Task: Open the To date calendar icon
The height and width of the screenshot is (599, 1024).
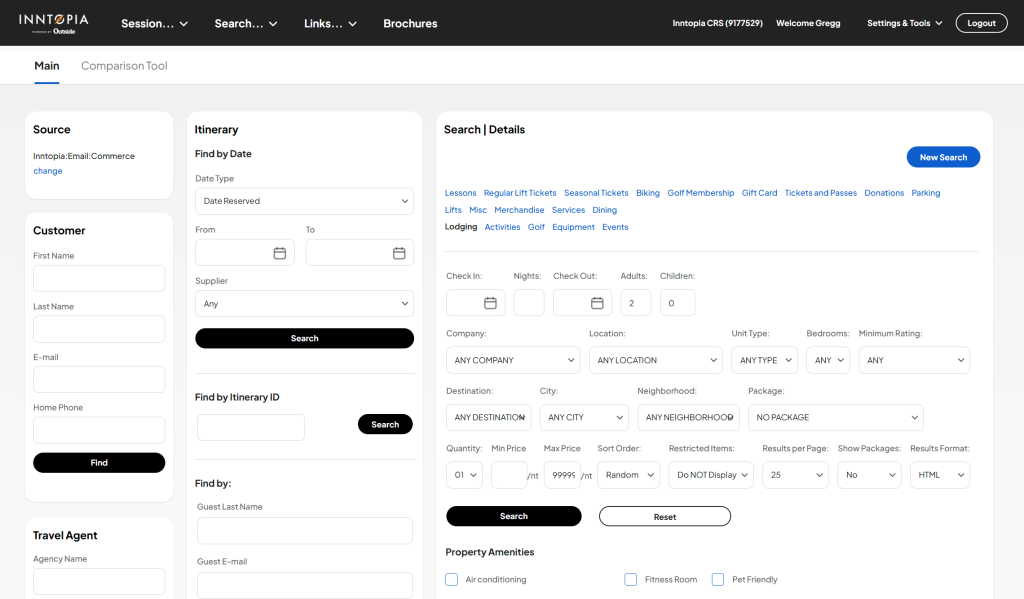Action: 399,253
